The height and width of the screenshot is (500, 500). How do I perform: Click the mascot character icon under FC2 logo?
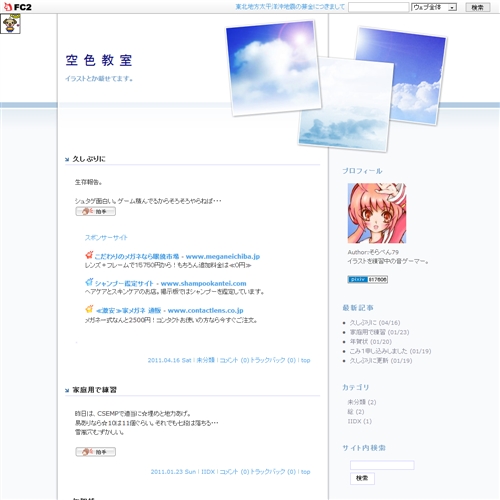pyautogui.click(x=10, y=24)
